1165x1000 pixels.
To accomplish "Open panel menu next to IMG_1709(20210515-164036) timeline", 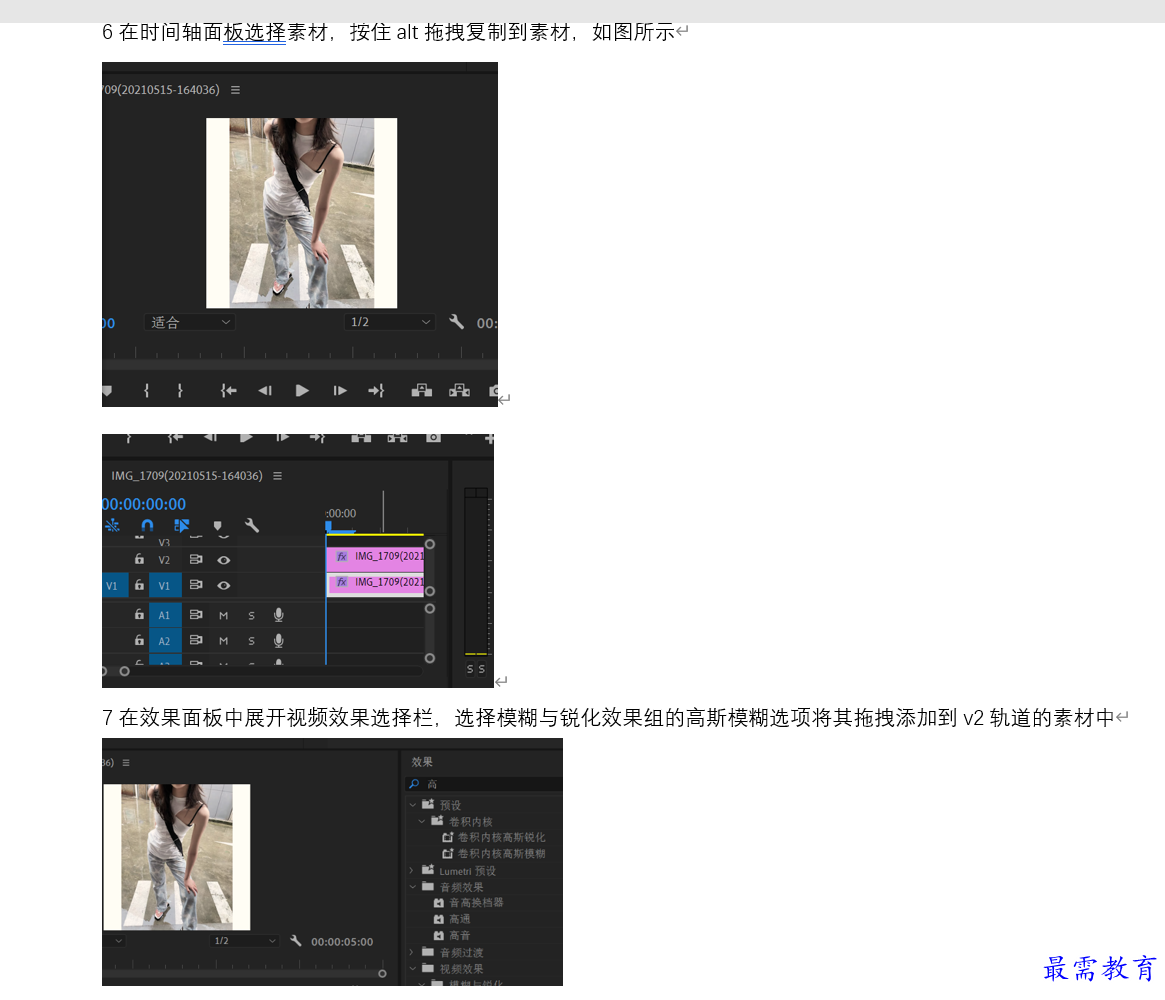I will click(x=277, y=475).
